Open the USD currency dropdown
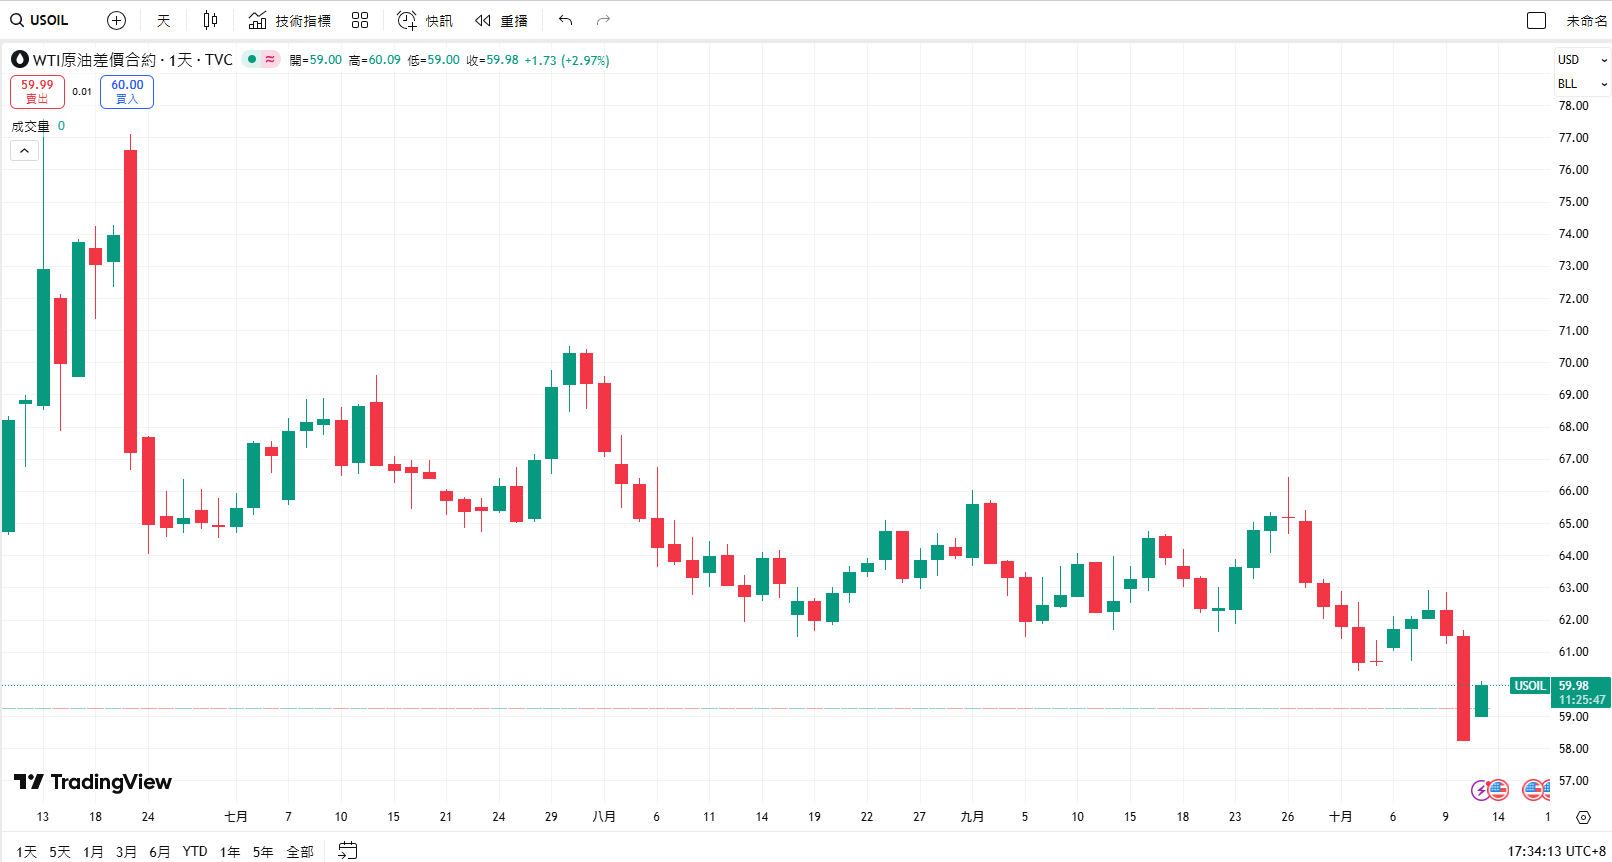The width and height of the screenshot is (1612, 862). coord(1582,60)
